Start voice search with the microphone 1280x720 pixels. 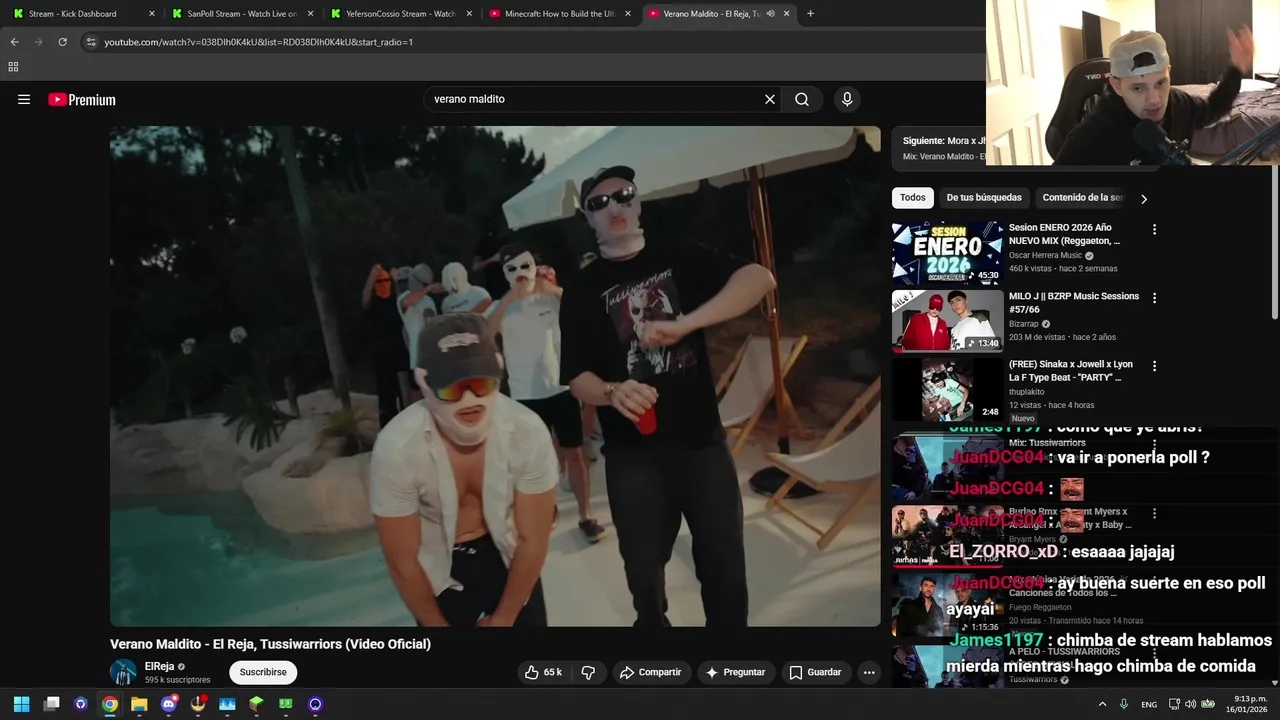[x=847, y=99]
